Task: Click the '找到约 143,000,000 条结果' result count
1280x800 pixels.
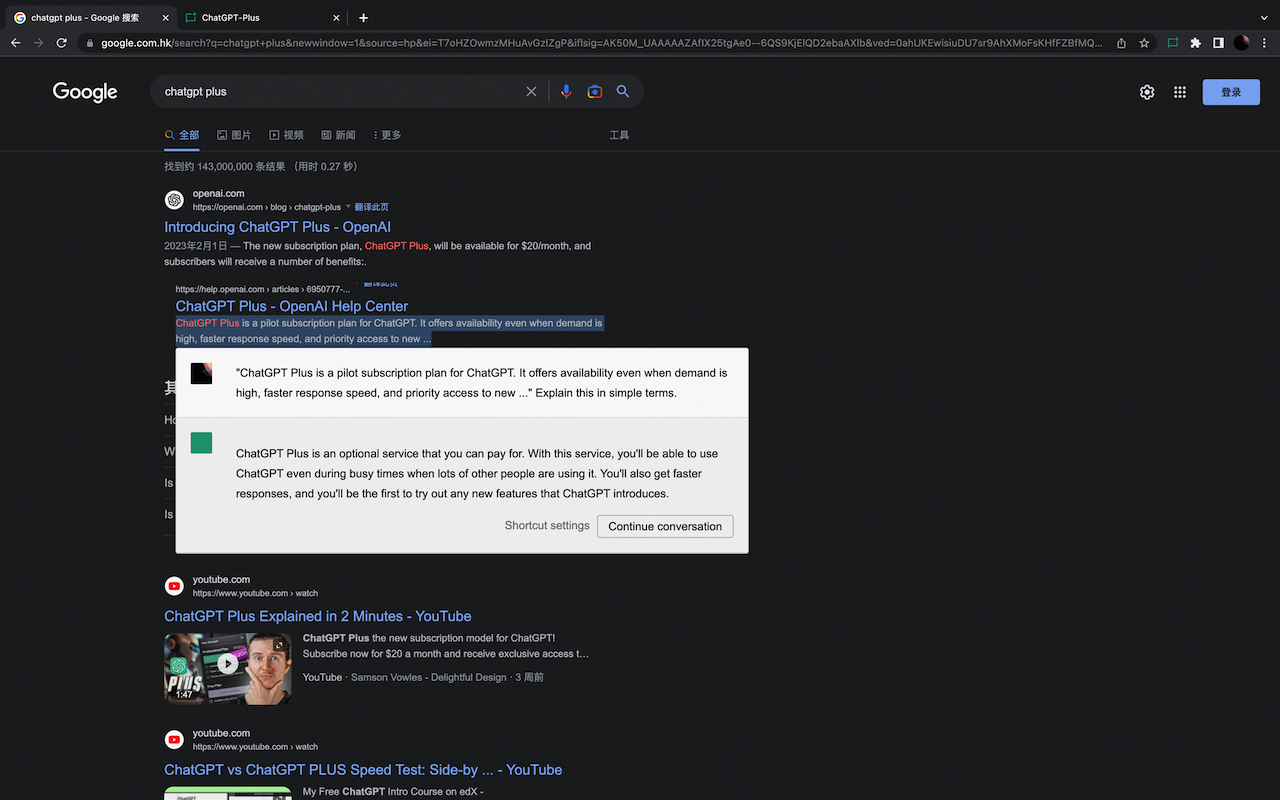Action: click(x=225, y=167)
